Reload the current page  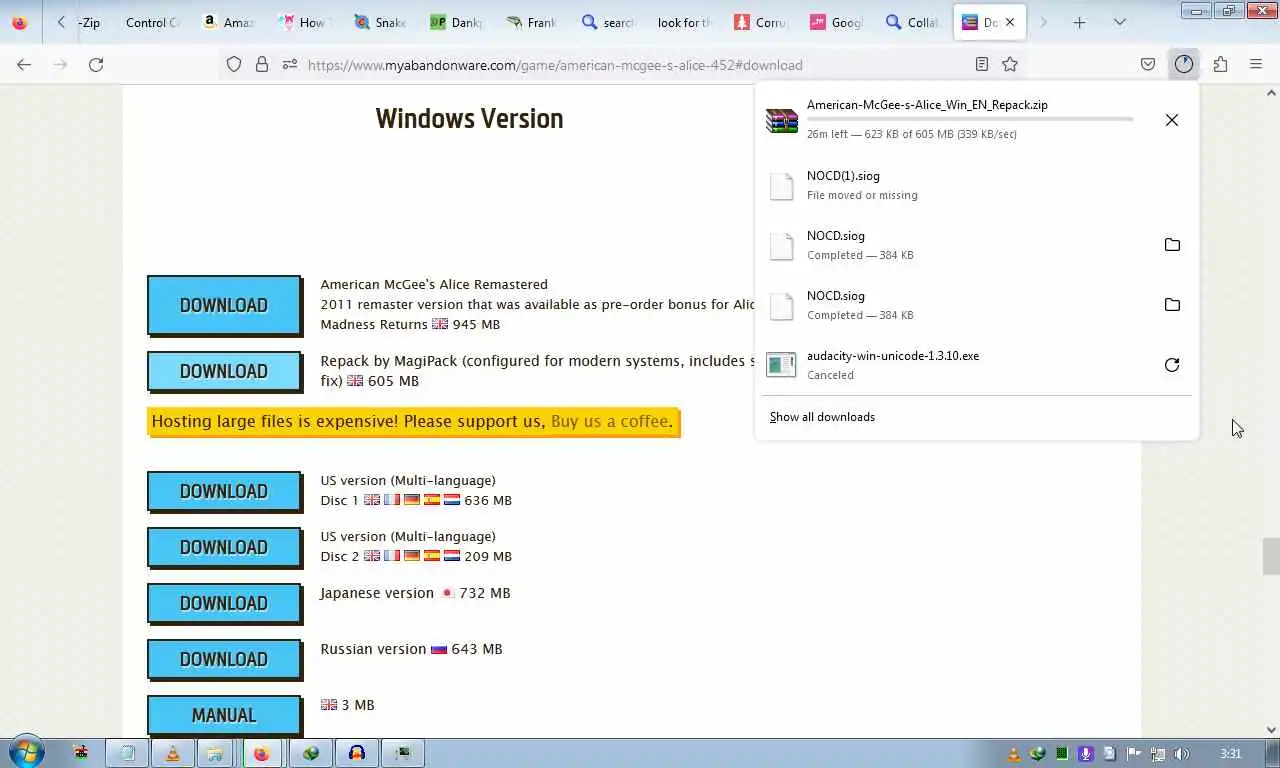96,64
